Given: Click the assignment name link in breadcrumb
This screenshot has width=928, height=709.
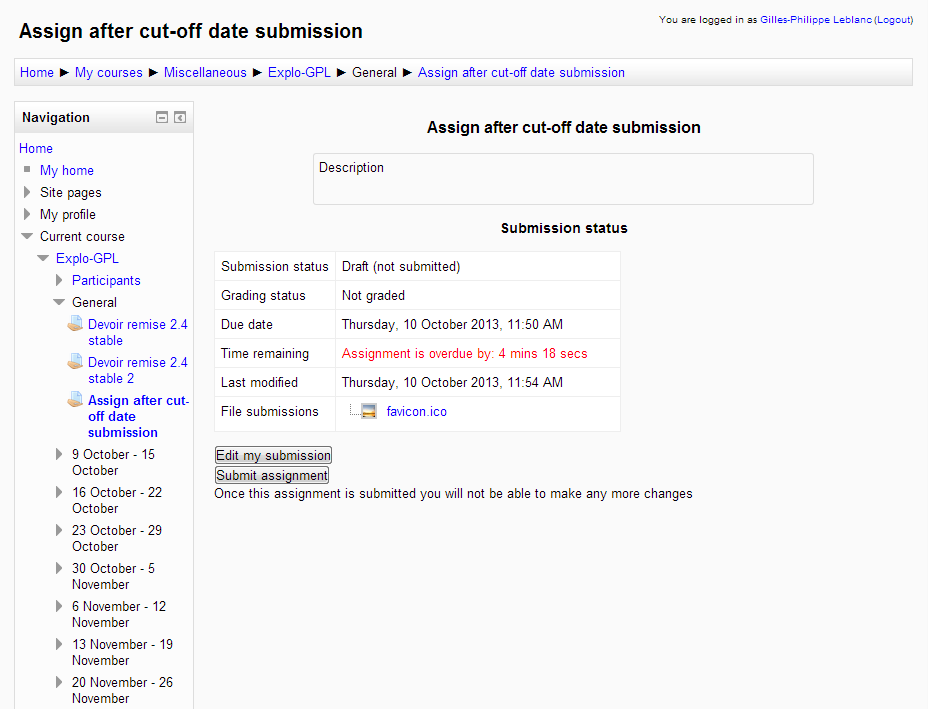Looking at the screenshot, I should (x=521, y=72).
